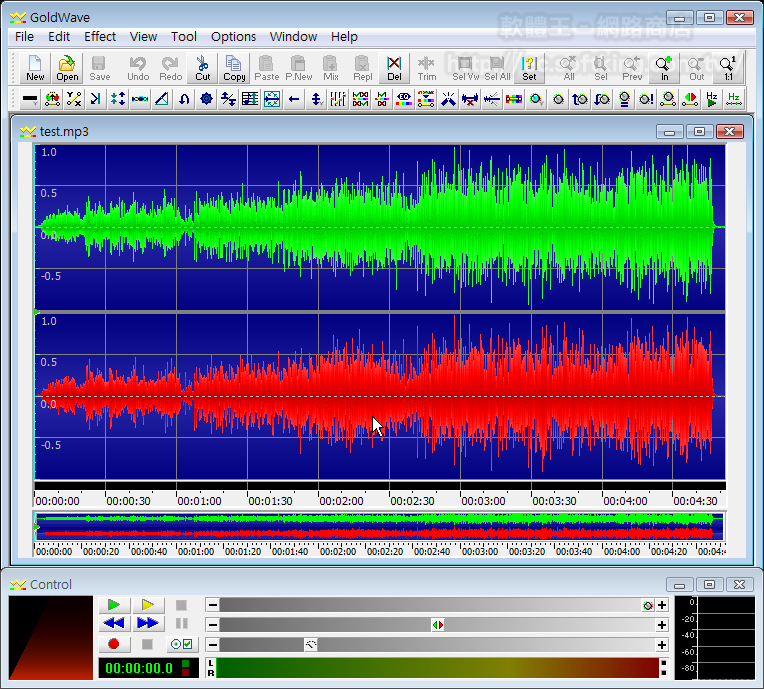The width and height of the screenshot is (764, 689).
Task: Zoom in with the In magnifier icon
Action: tap(664, 68)
